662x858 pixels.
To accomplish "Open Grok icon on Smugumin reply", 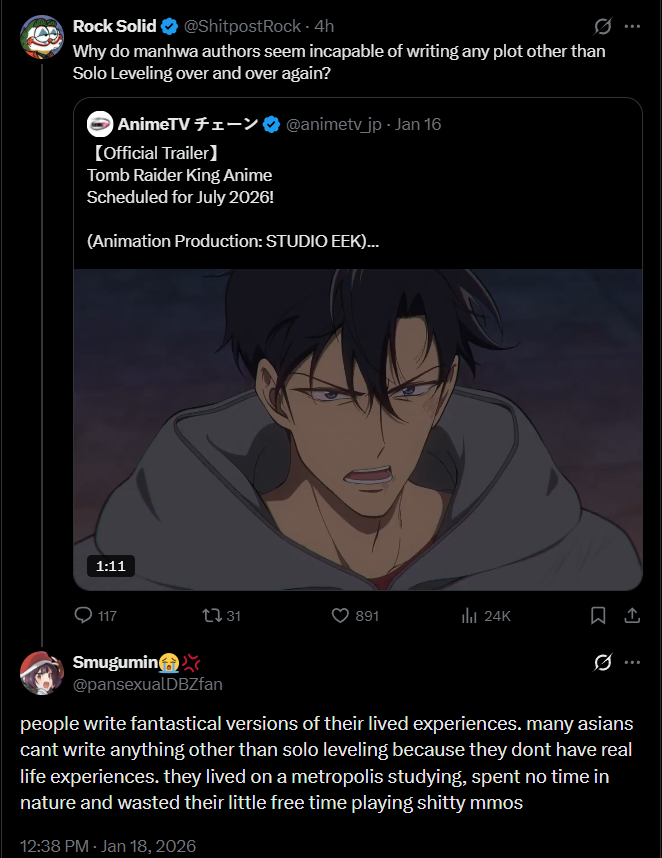I will point(603,663).
